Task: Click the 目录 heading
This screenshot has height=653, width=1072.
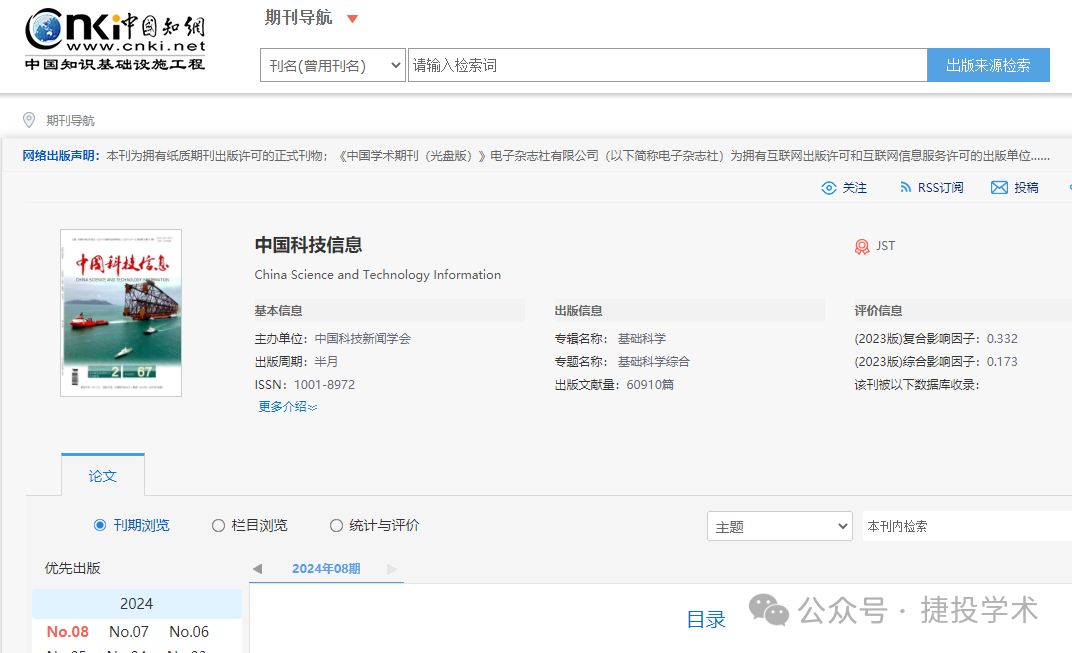Action: tap(706, 619)
